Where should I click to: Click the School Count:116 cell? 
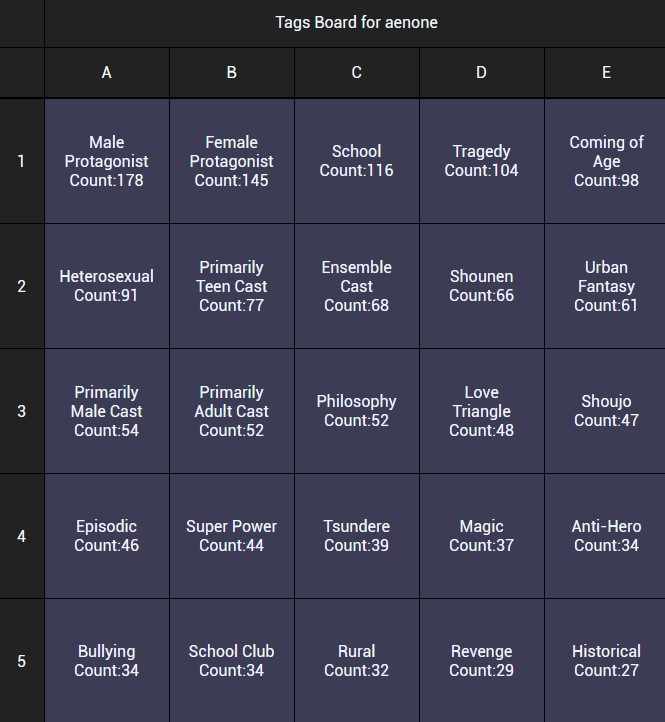356,161
